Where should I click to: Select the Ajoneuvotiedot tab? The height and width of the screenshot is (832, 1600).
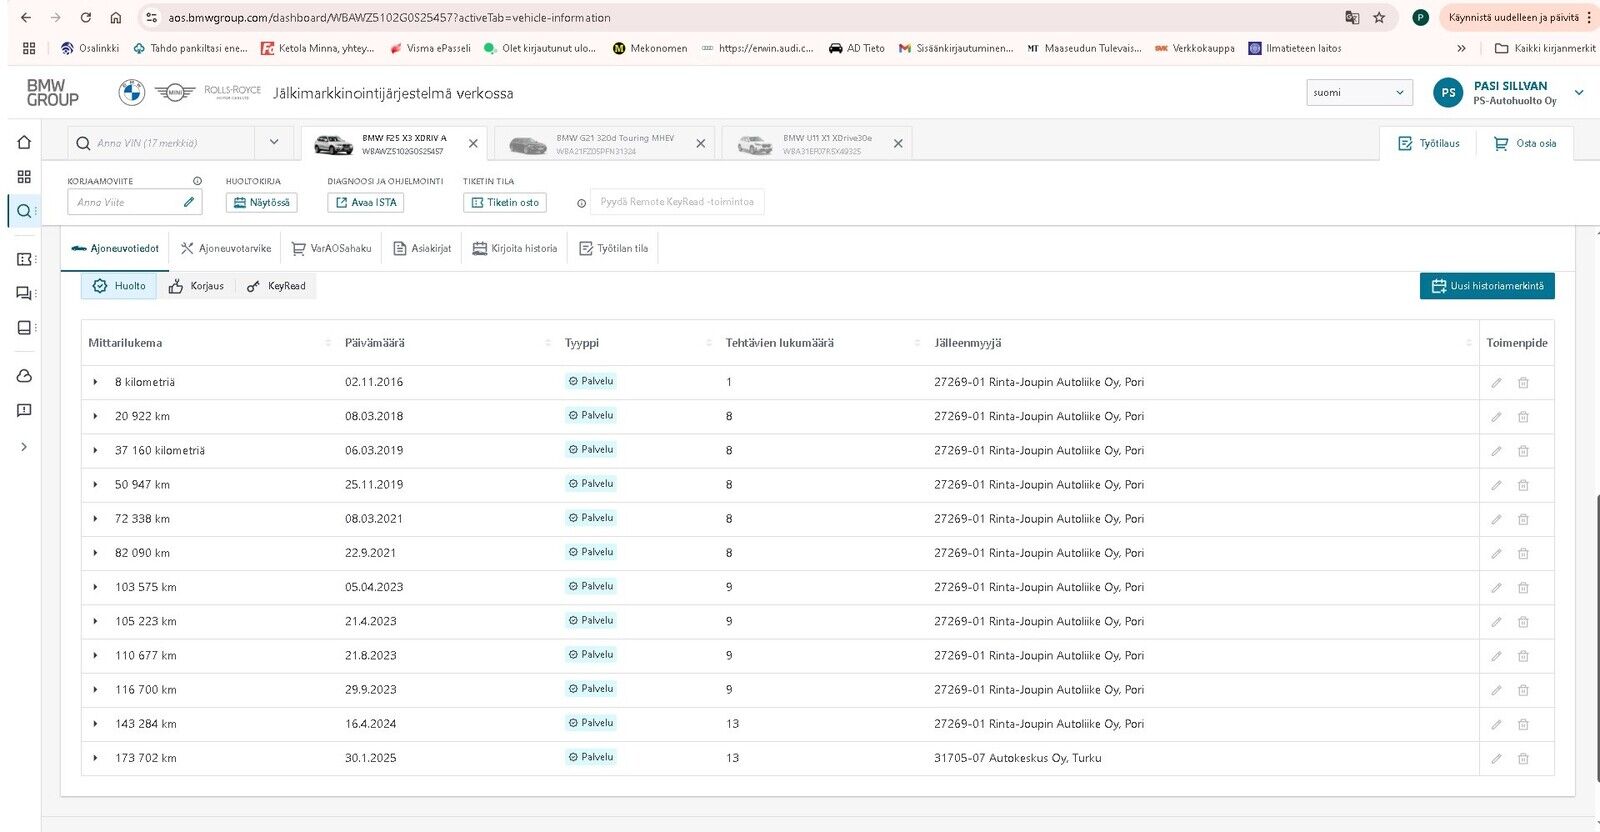pos(115,248)
